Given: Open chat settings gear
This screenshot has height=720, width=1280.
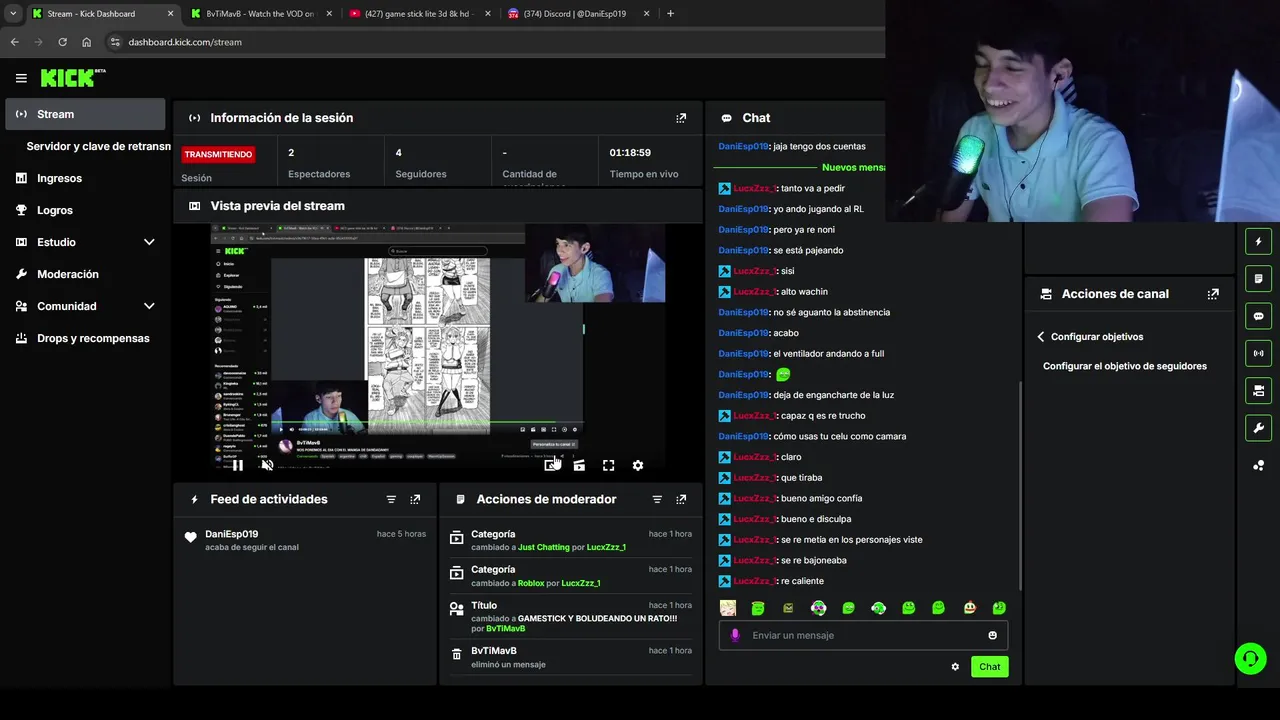Looking at the screenshot, I should pos(955,667).
